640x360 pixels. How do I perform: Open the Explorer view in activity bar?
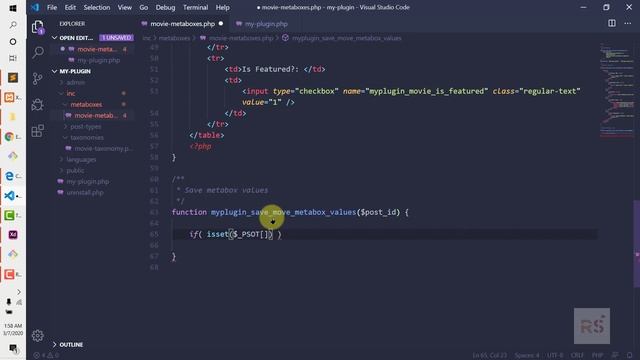[38, 27]
